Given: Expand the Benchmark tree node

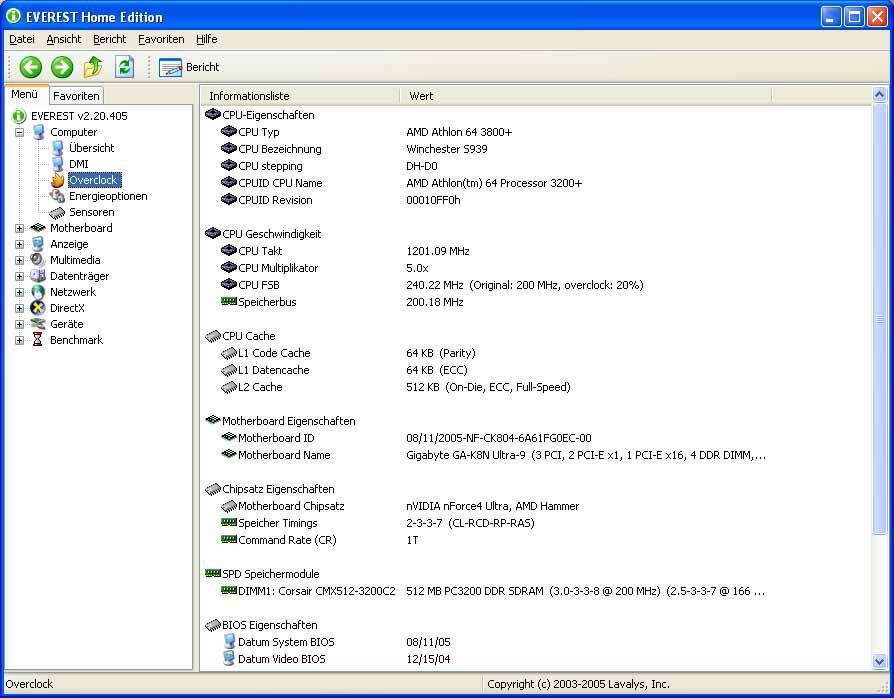Looking at the screenshot, I should pyautogui.click(x=19, y=340).
